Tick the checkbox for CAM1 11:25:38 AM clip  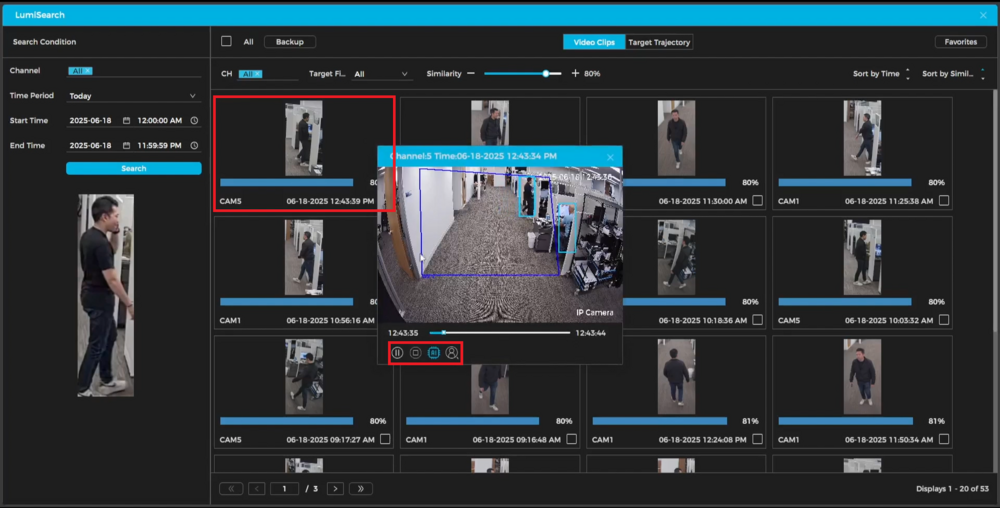click(x=943, y=201)
